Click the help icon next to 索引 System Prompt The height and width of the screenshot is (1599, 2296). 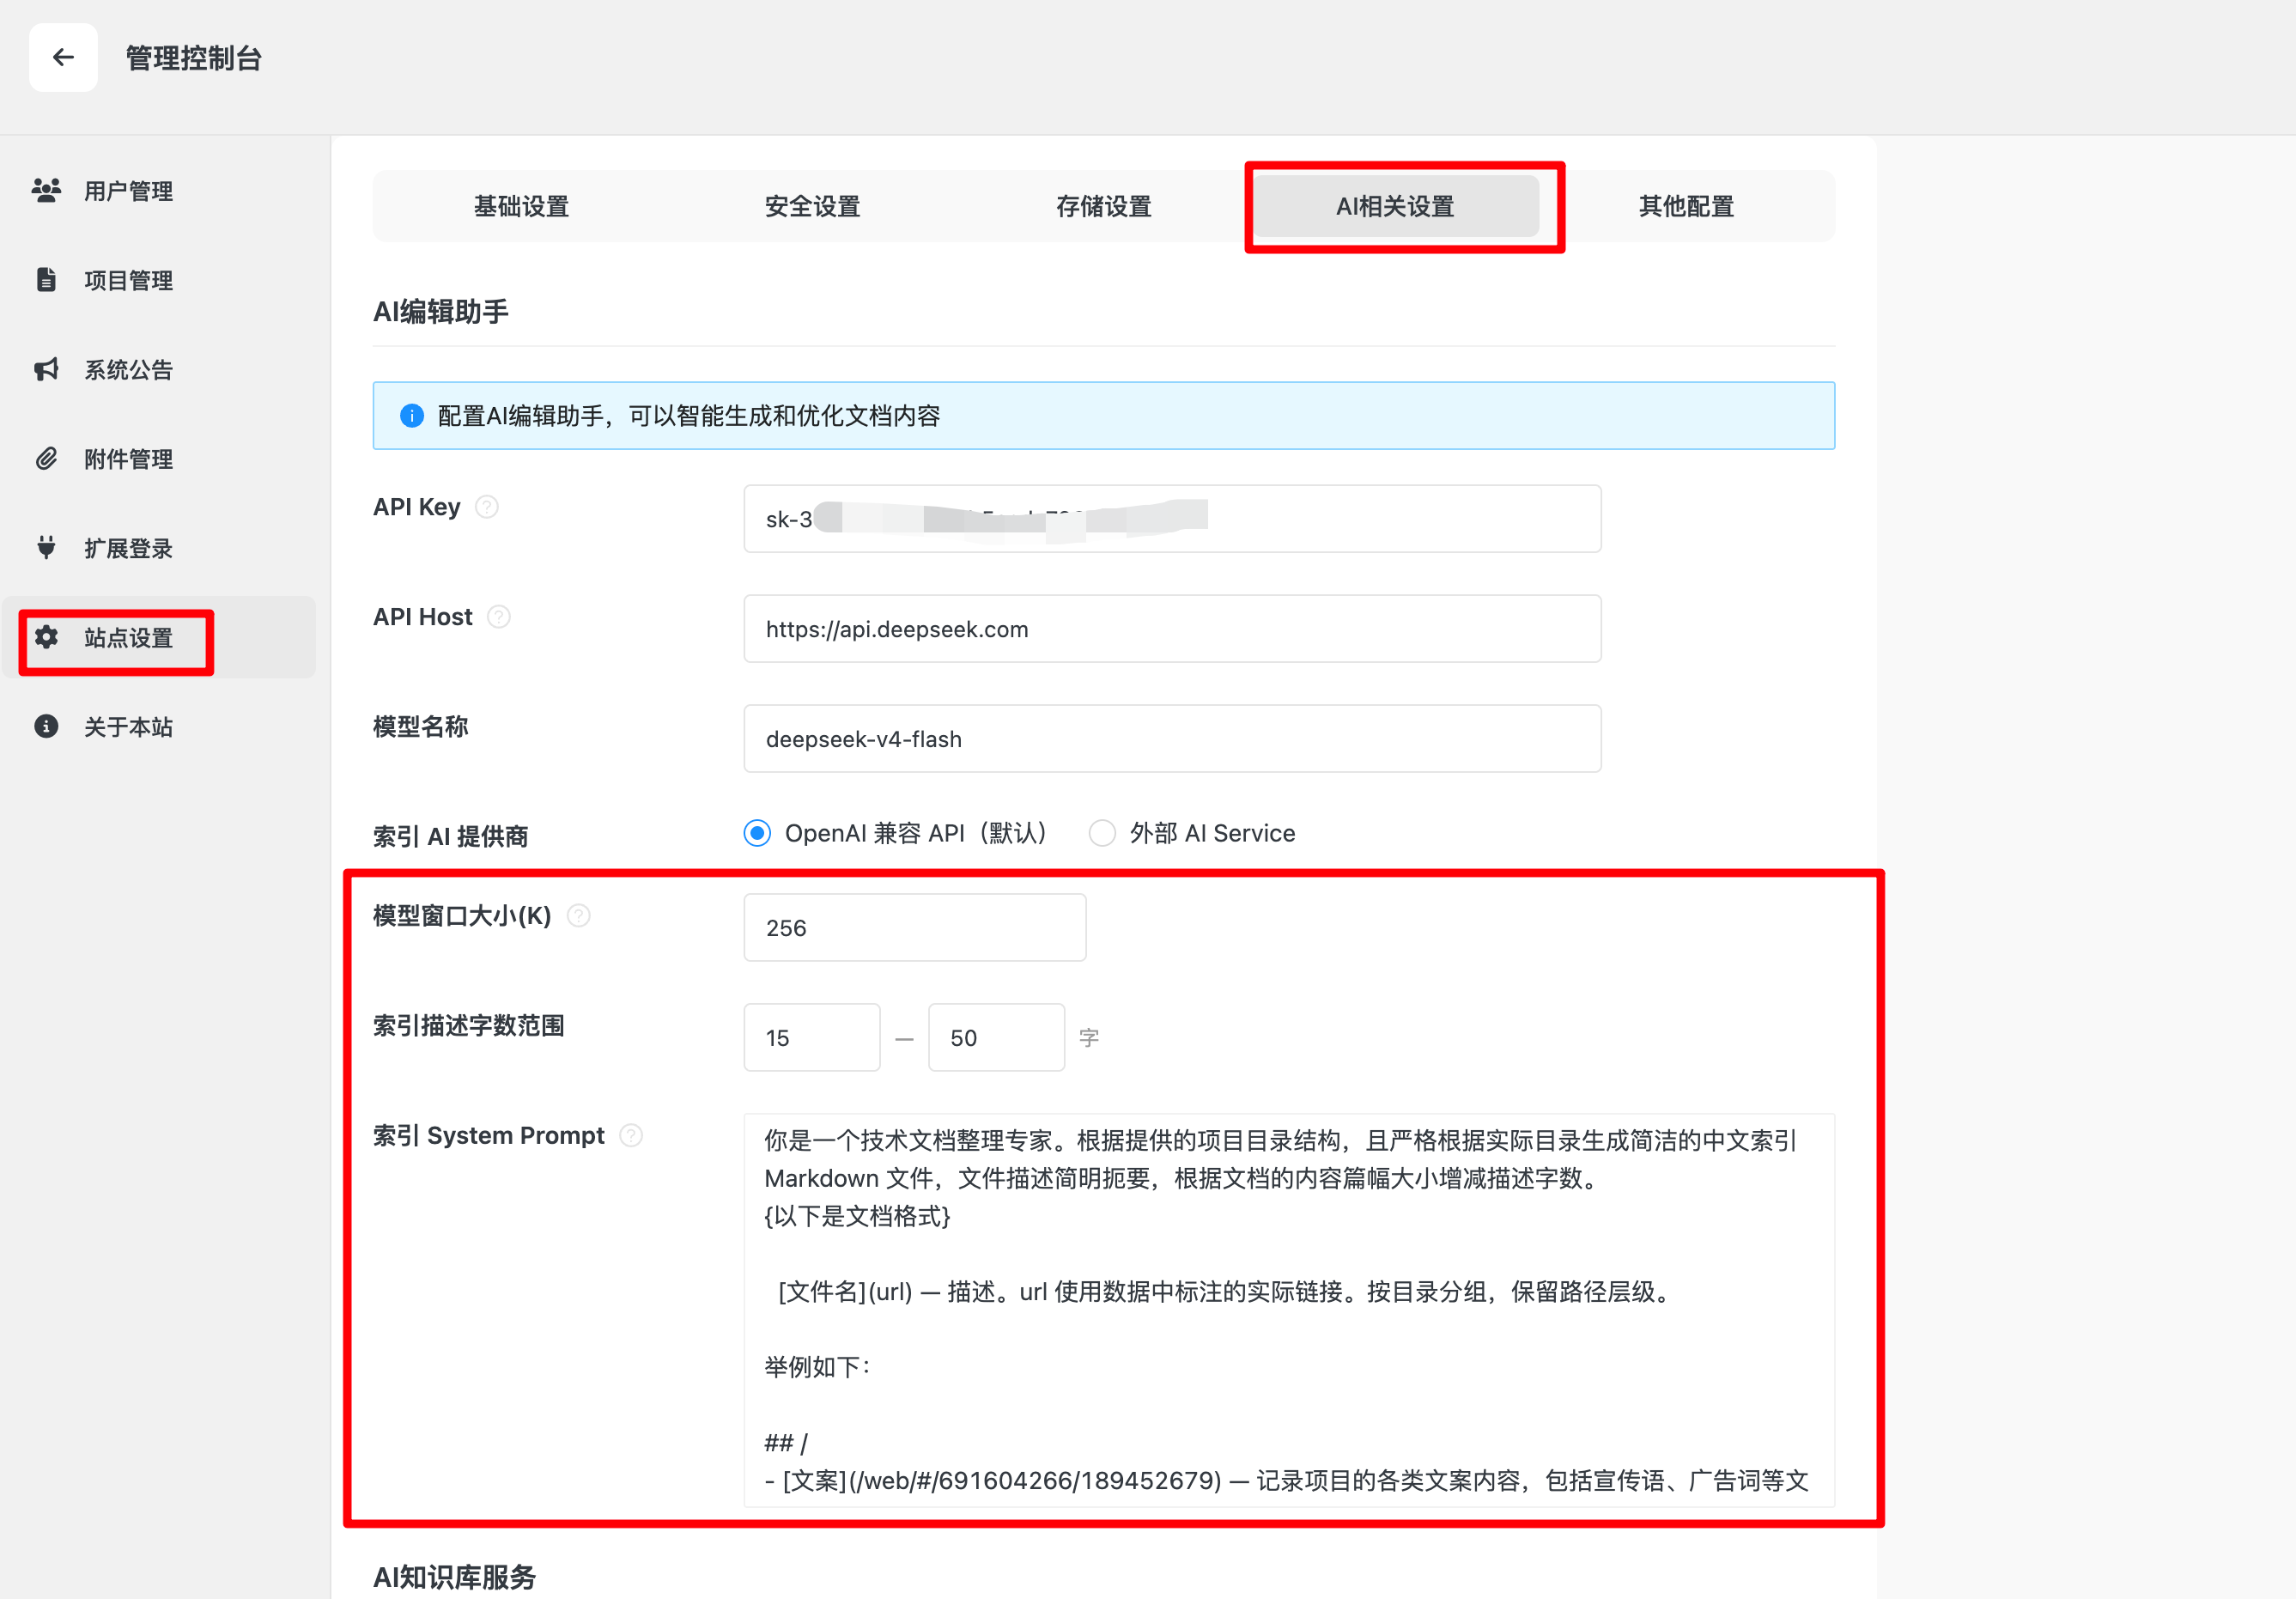[631, 1136]
